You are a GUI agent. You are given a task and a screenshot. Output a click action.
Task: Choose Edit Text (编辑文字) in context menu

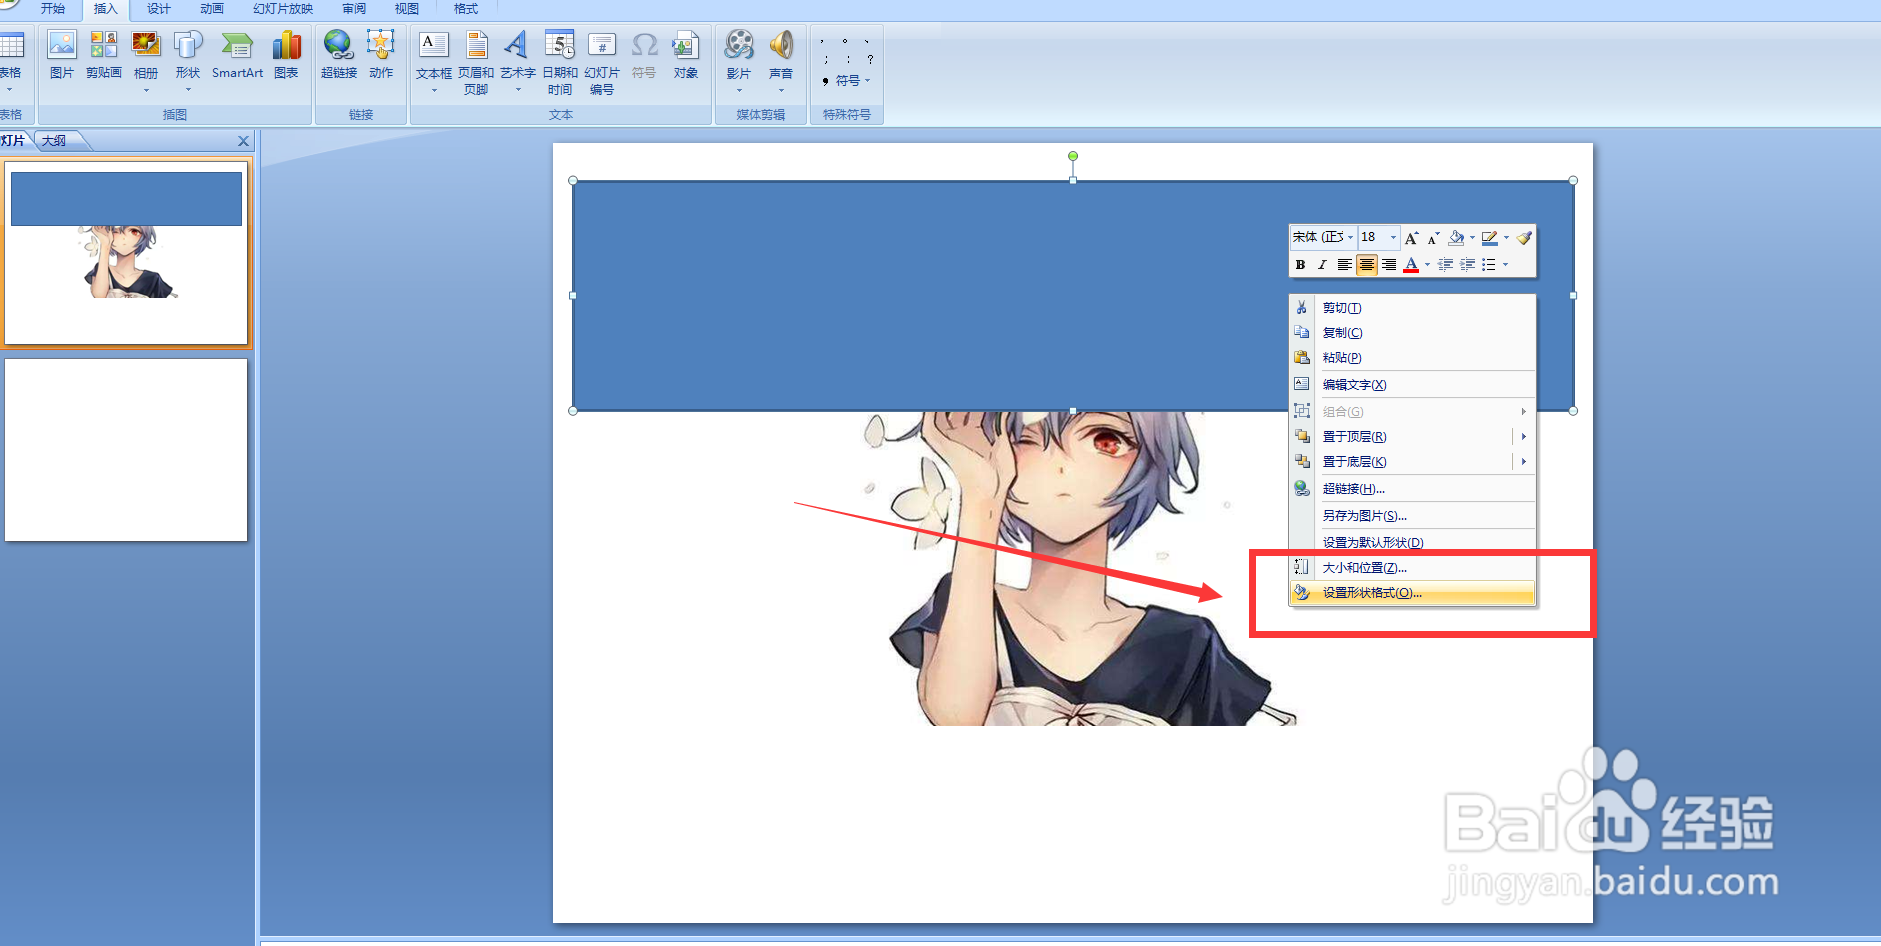click(1412, 385)
